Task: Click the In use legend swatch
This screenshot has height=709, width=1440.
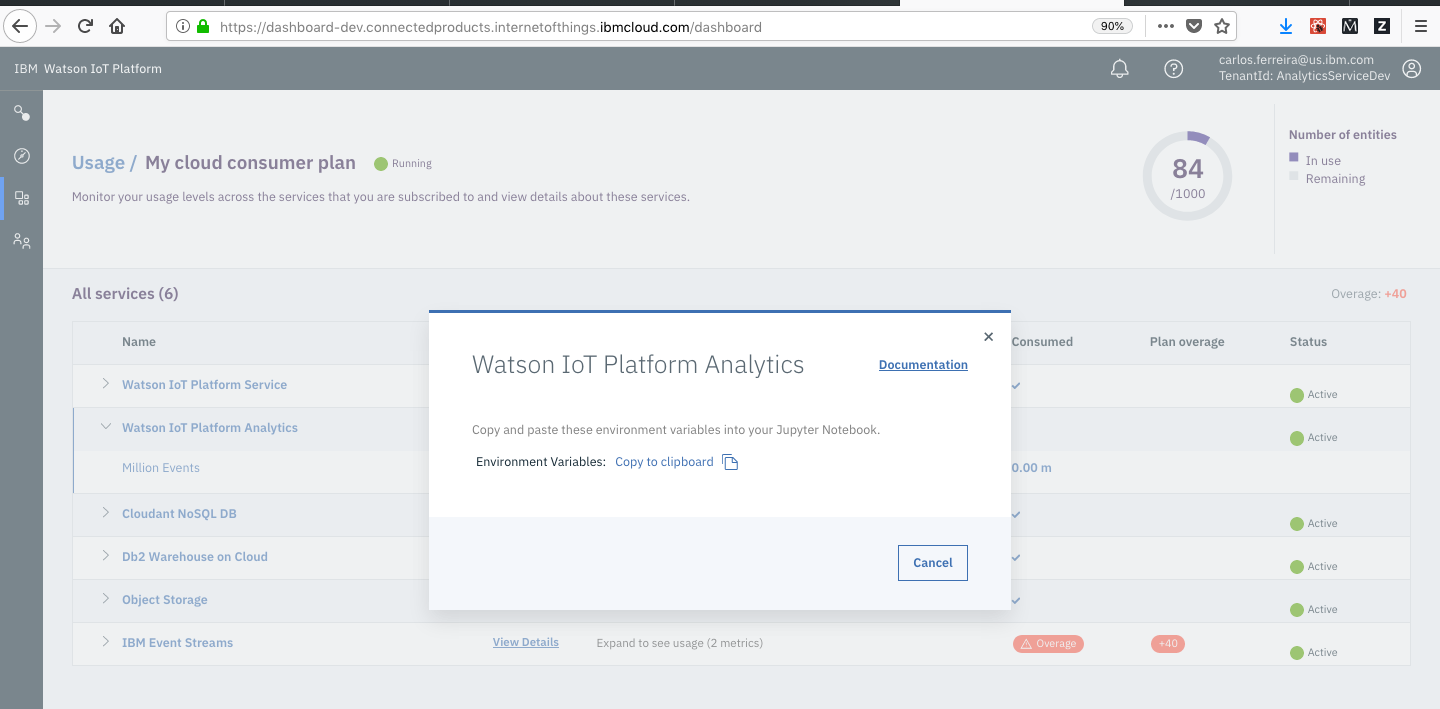Action: click(1293, 158)
